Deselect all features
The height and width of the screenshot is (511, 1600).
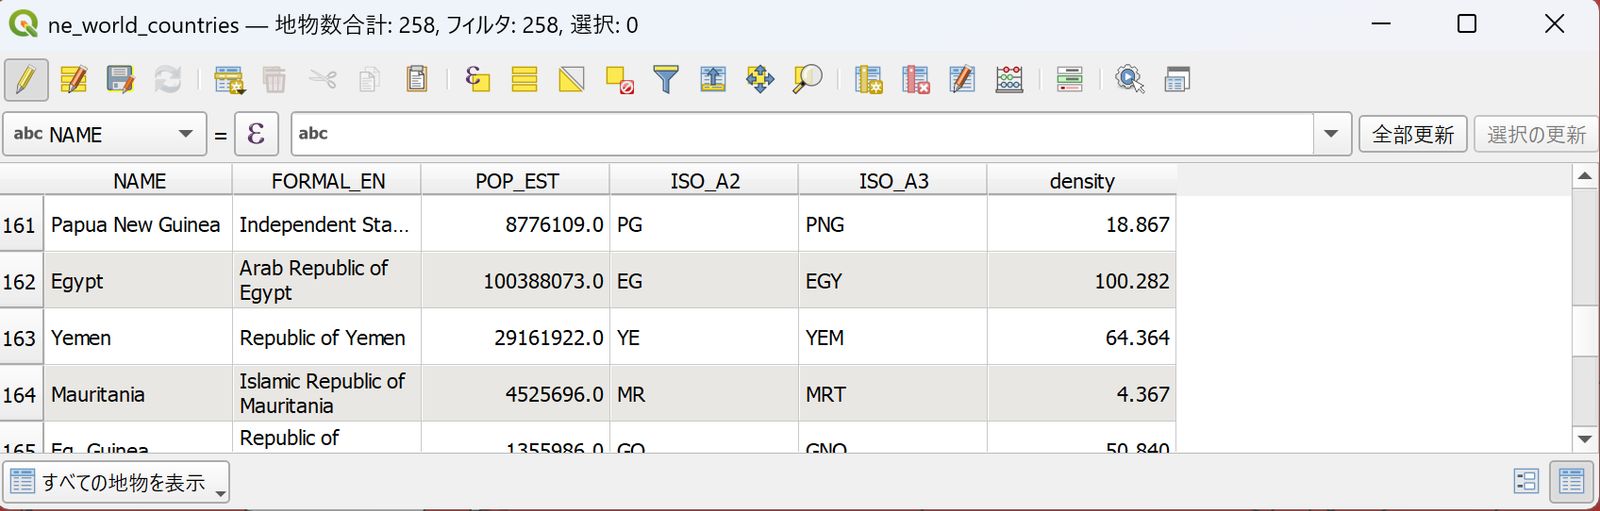pyautogui.click(x=619, y=79)
